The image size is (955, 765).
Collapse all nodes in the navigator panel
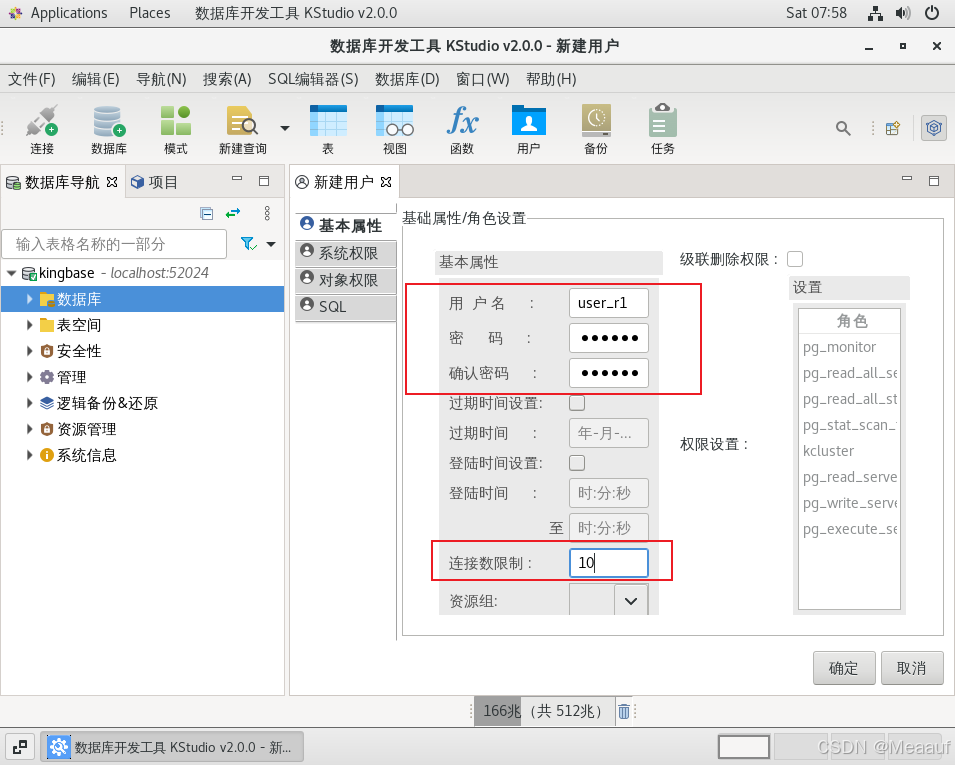[206, 213]
